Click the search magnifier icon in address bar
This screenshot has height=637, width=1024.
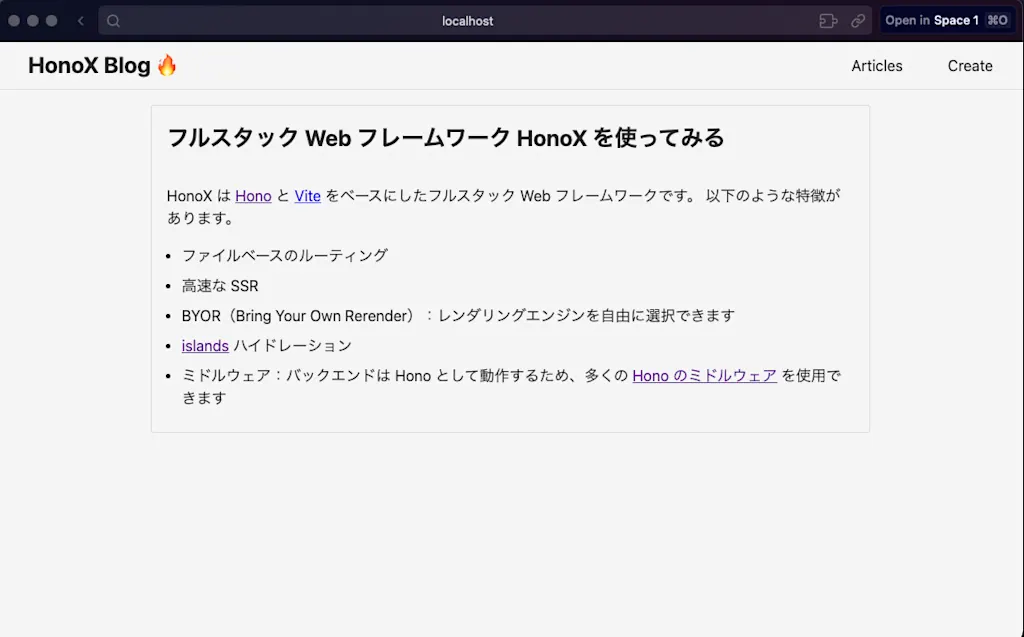(113, 21)
